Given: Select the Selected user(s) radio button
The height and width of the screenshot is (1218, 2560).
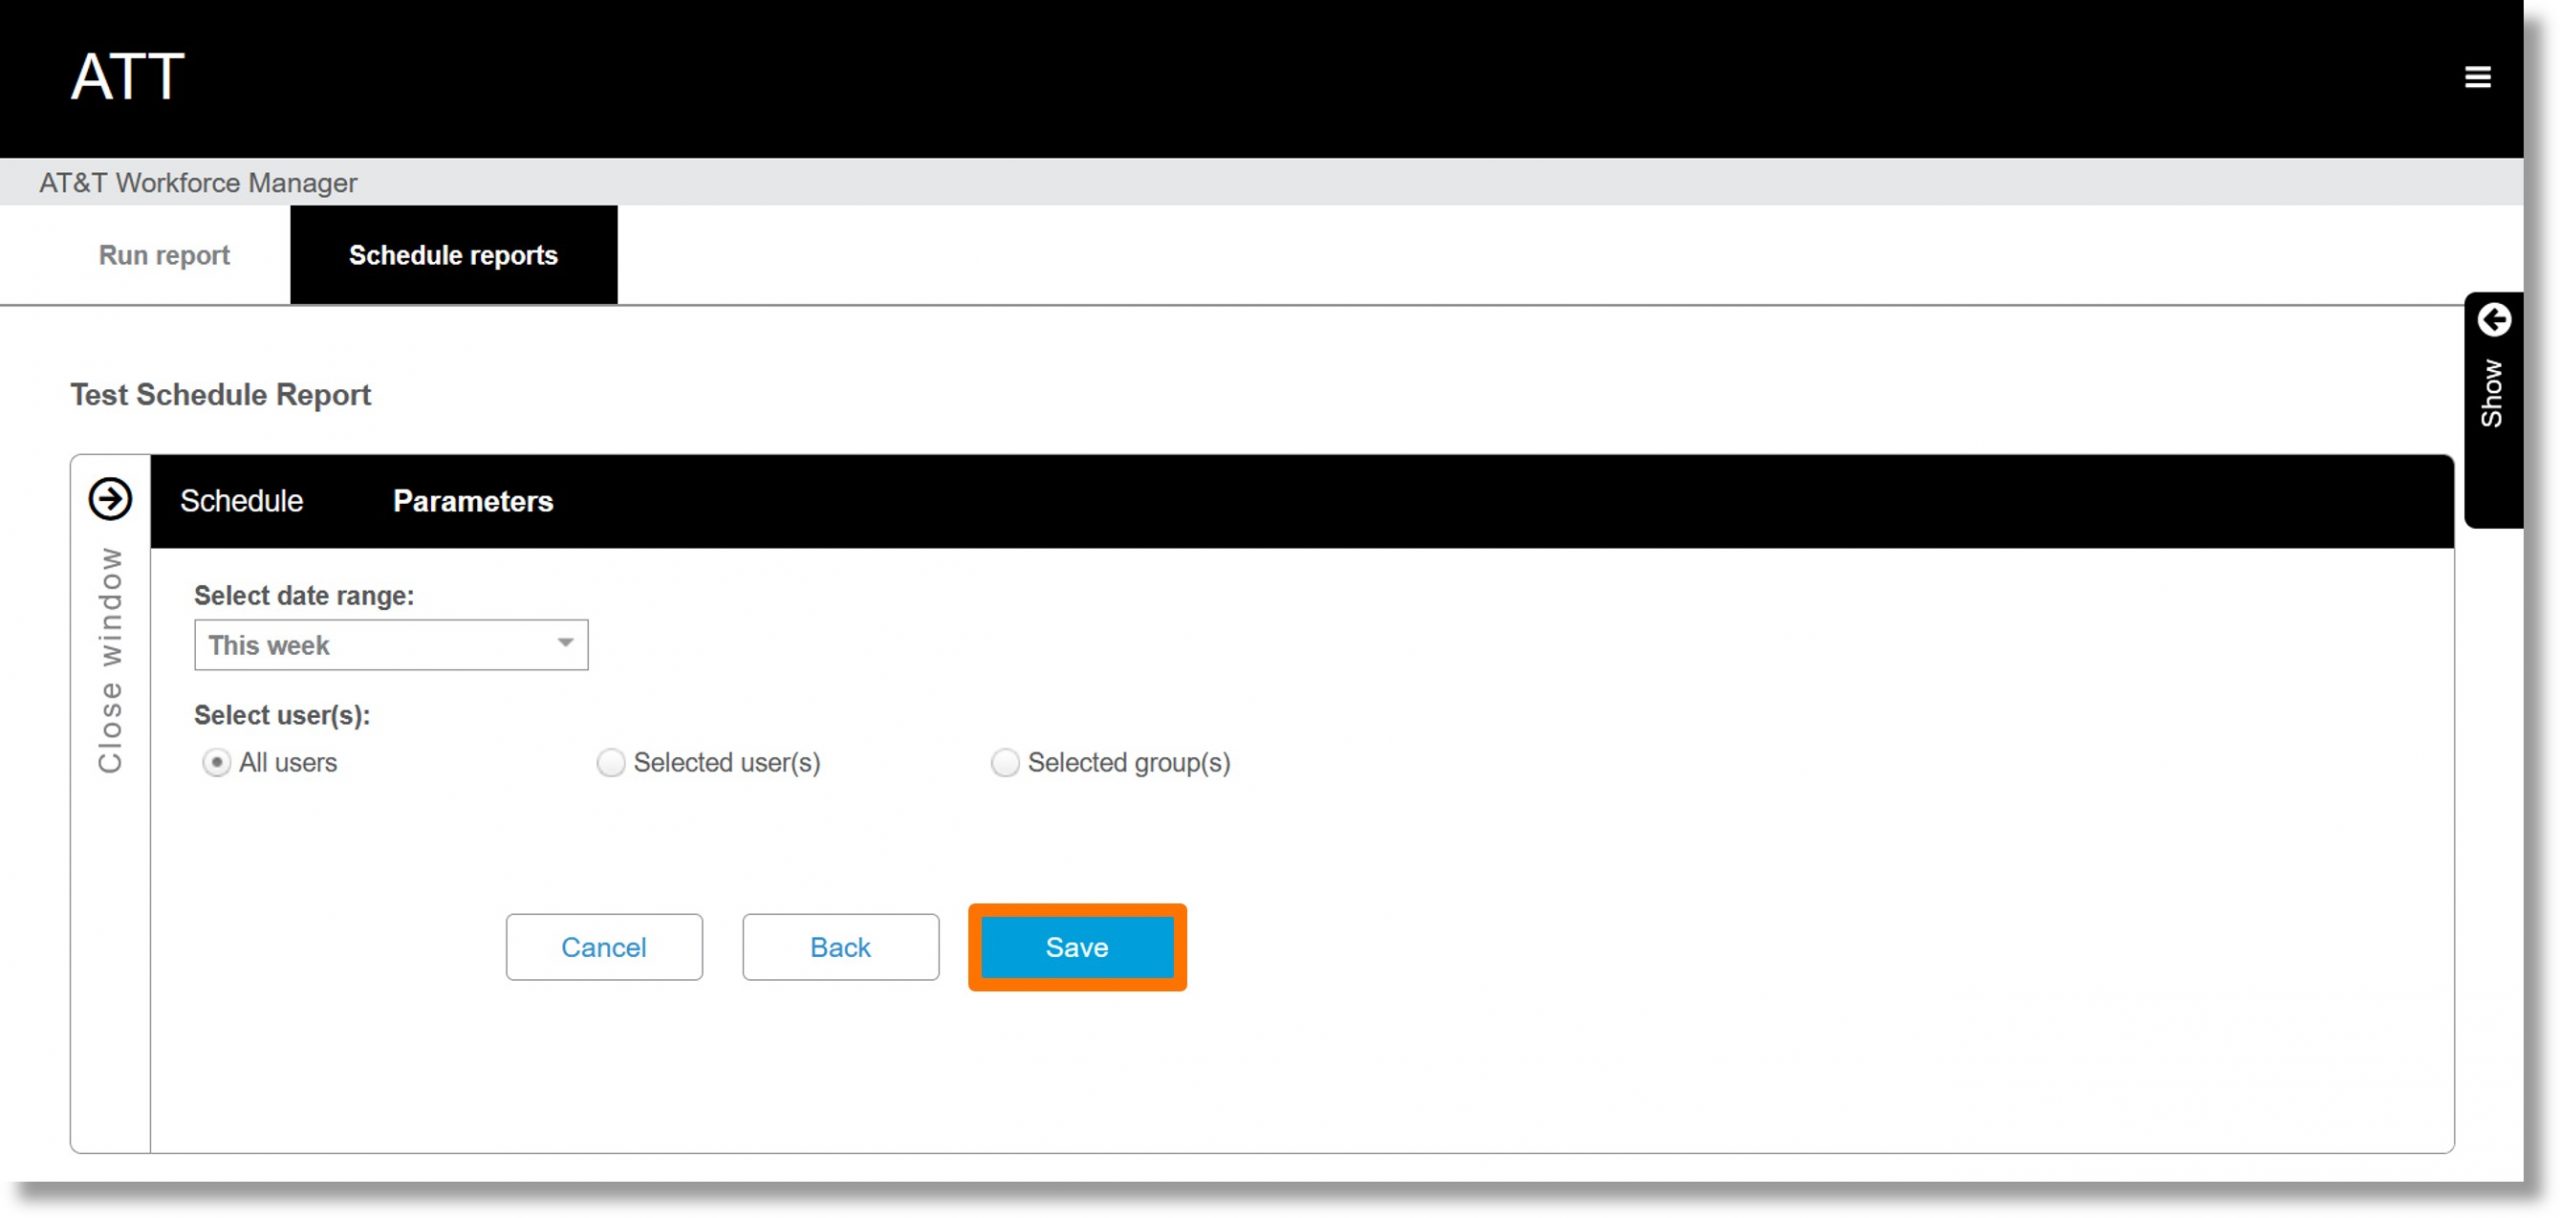Looking at the screenshot, I should (611, 762).
